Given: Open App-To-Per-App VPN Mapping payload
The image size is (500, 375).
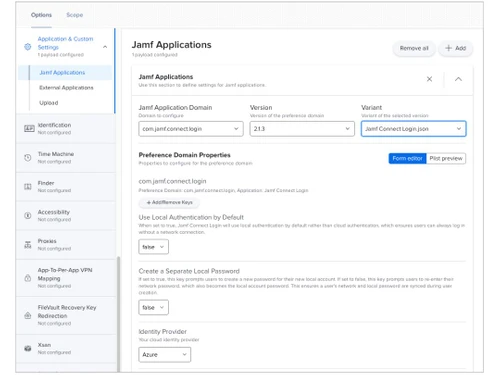Looking at the screenshot, I should pos(66,278).
